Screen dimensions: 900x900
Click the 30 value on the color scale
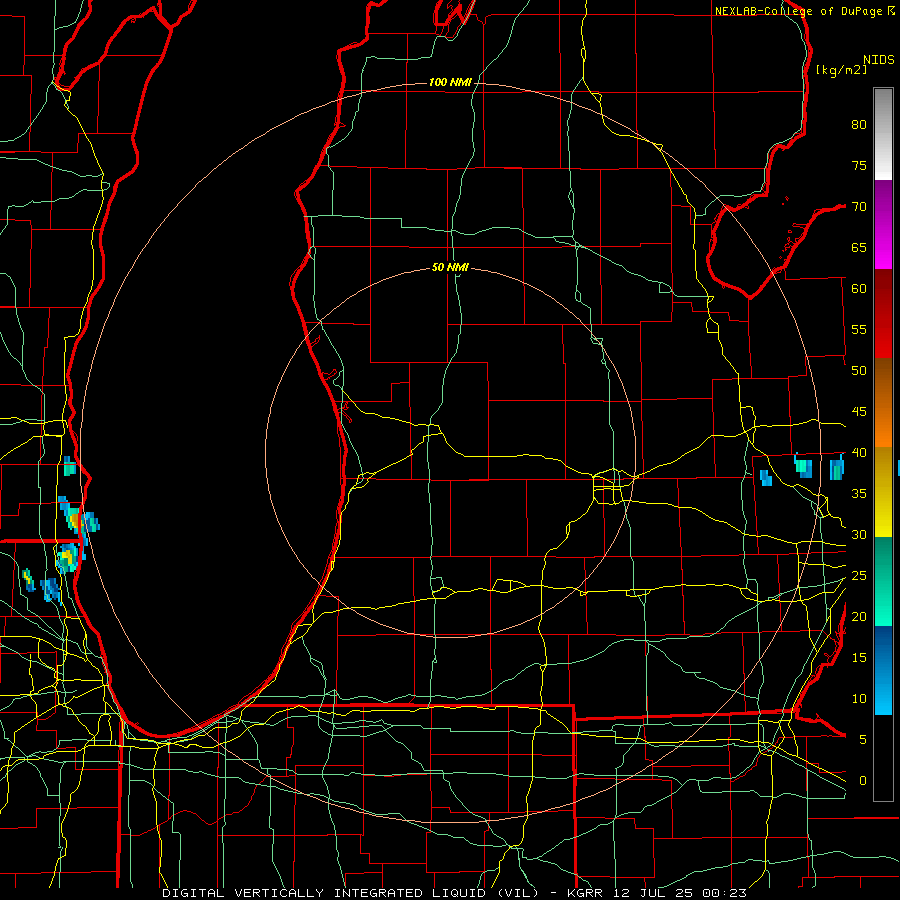pos(859,534)
